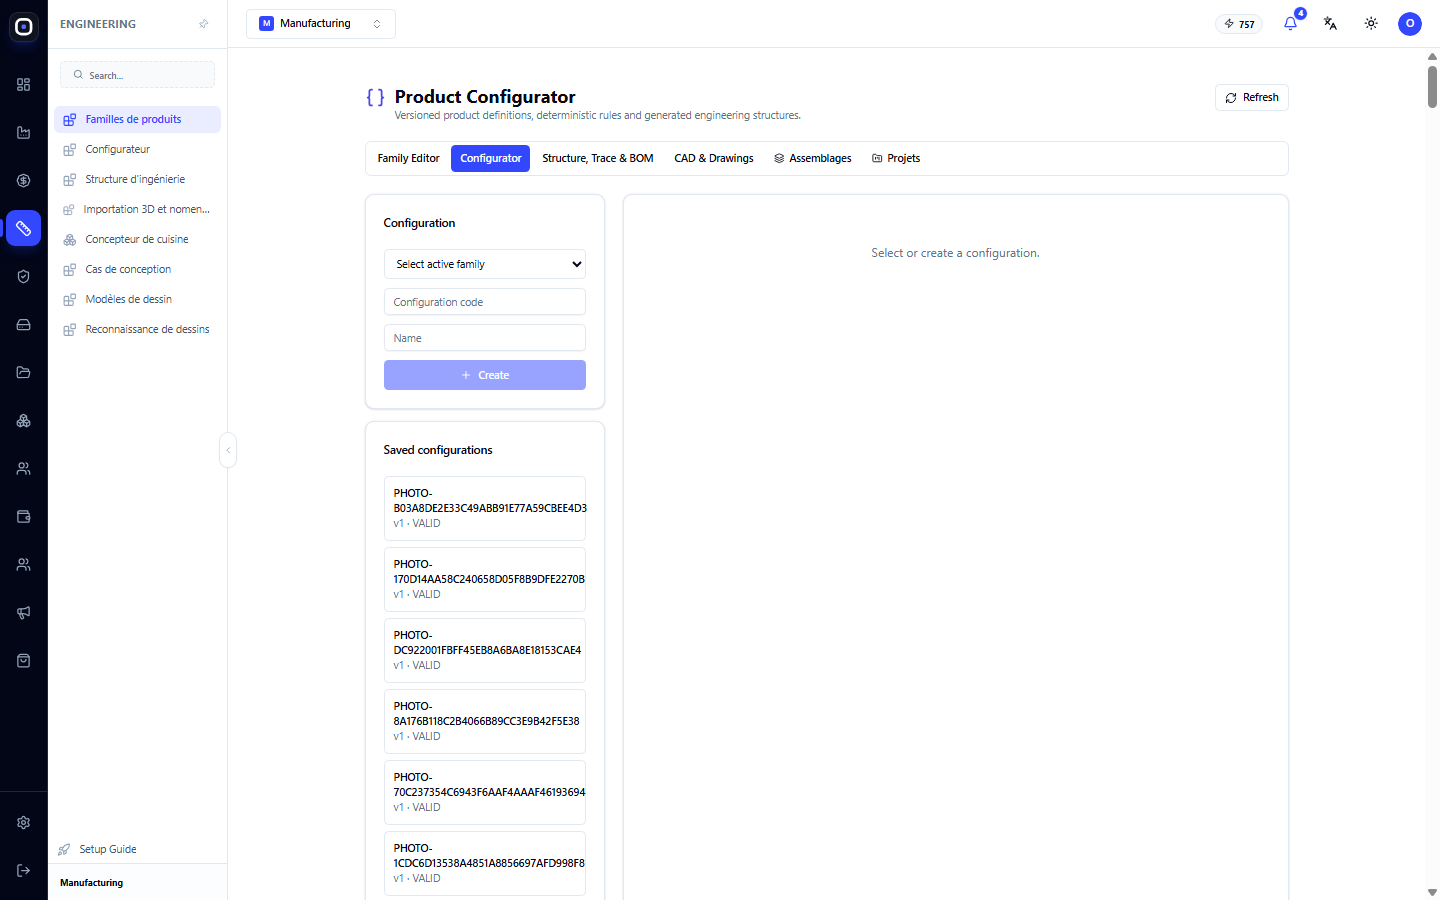Open Familles de produits in sidebar

[138, 119]
